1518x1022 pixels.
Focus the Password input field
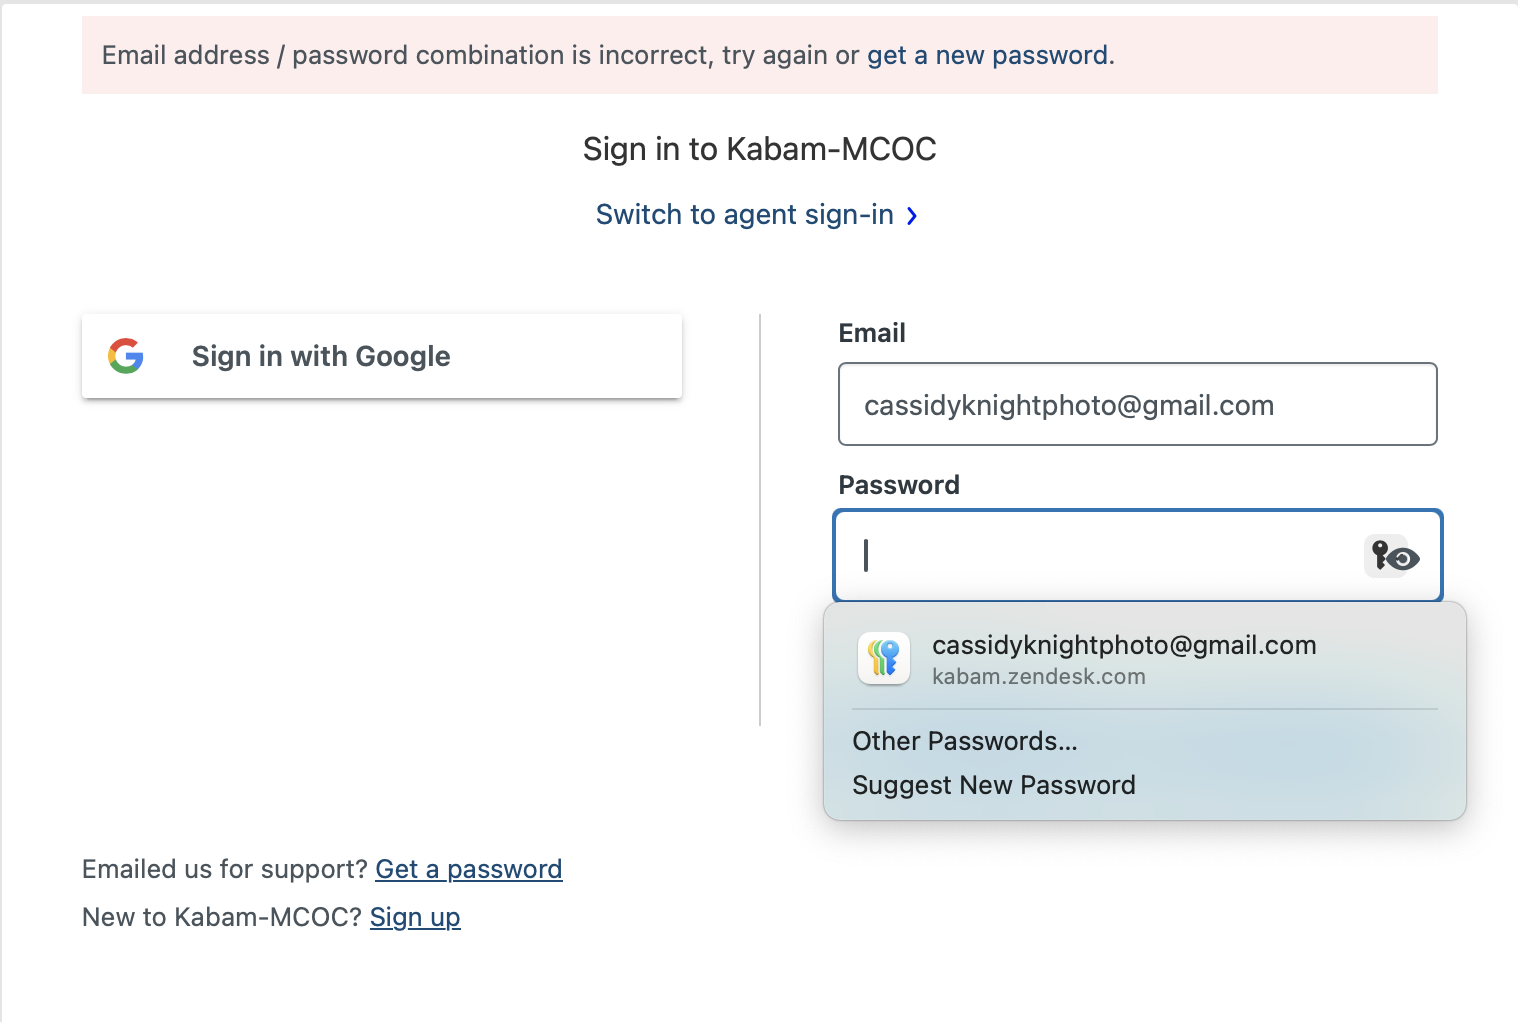coord(1138,556)
